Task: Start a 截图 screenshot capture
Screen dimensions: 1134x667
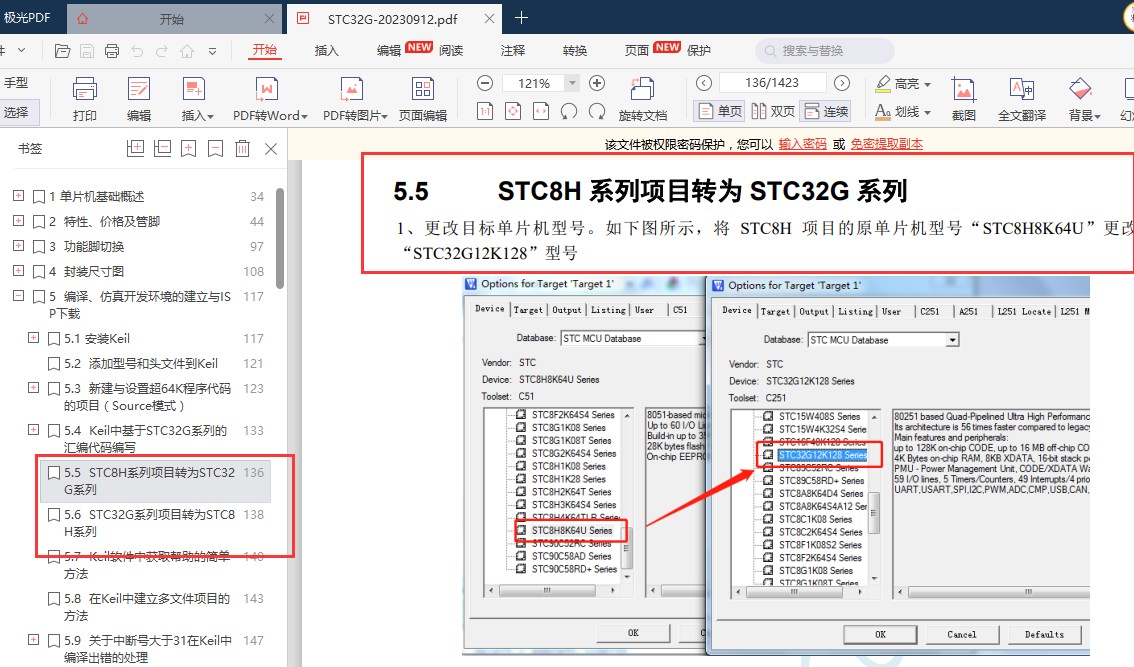Action: pos(963,99)
